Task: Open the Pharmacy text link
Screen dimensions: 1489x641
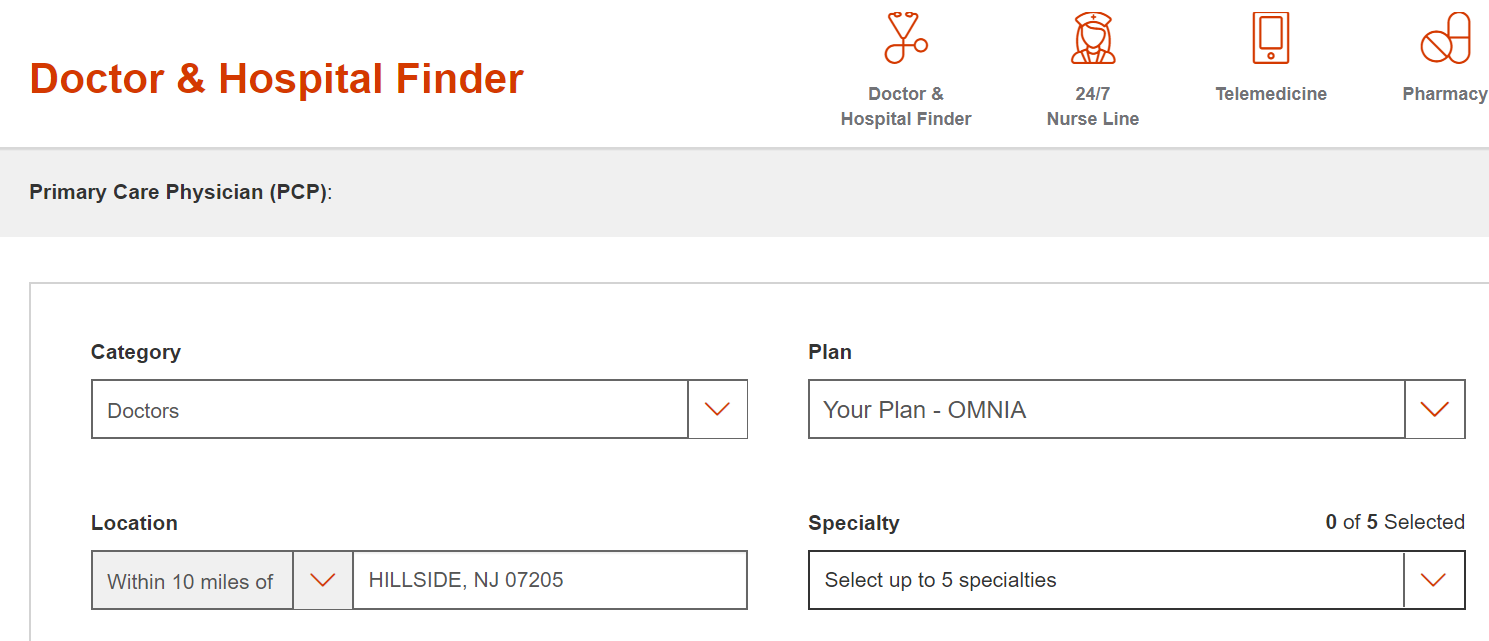Action: tap(1444, 94)
